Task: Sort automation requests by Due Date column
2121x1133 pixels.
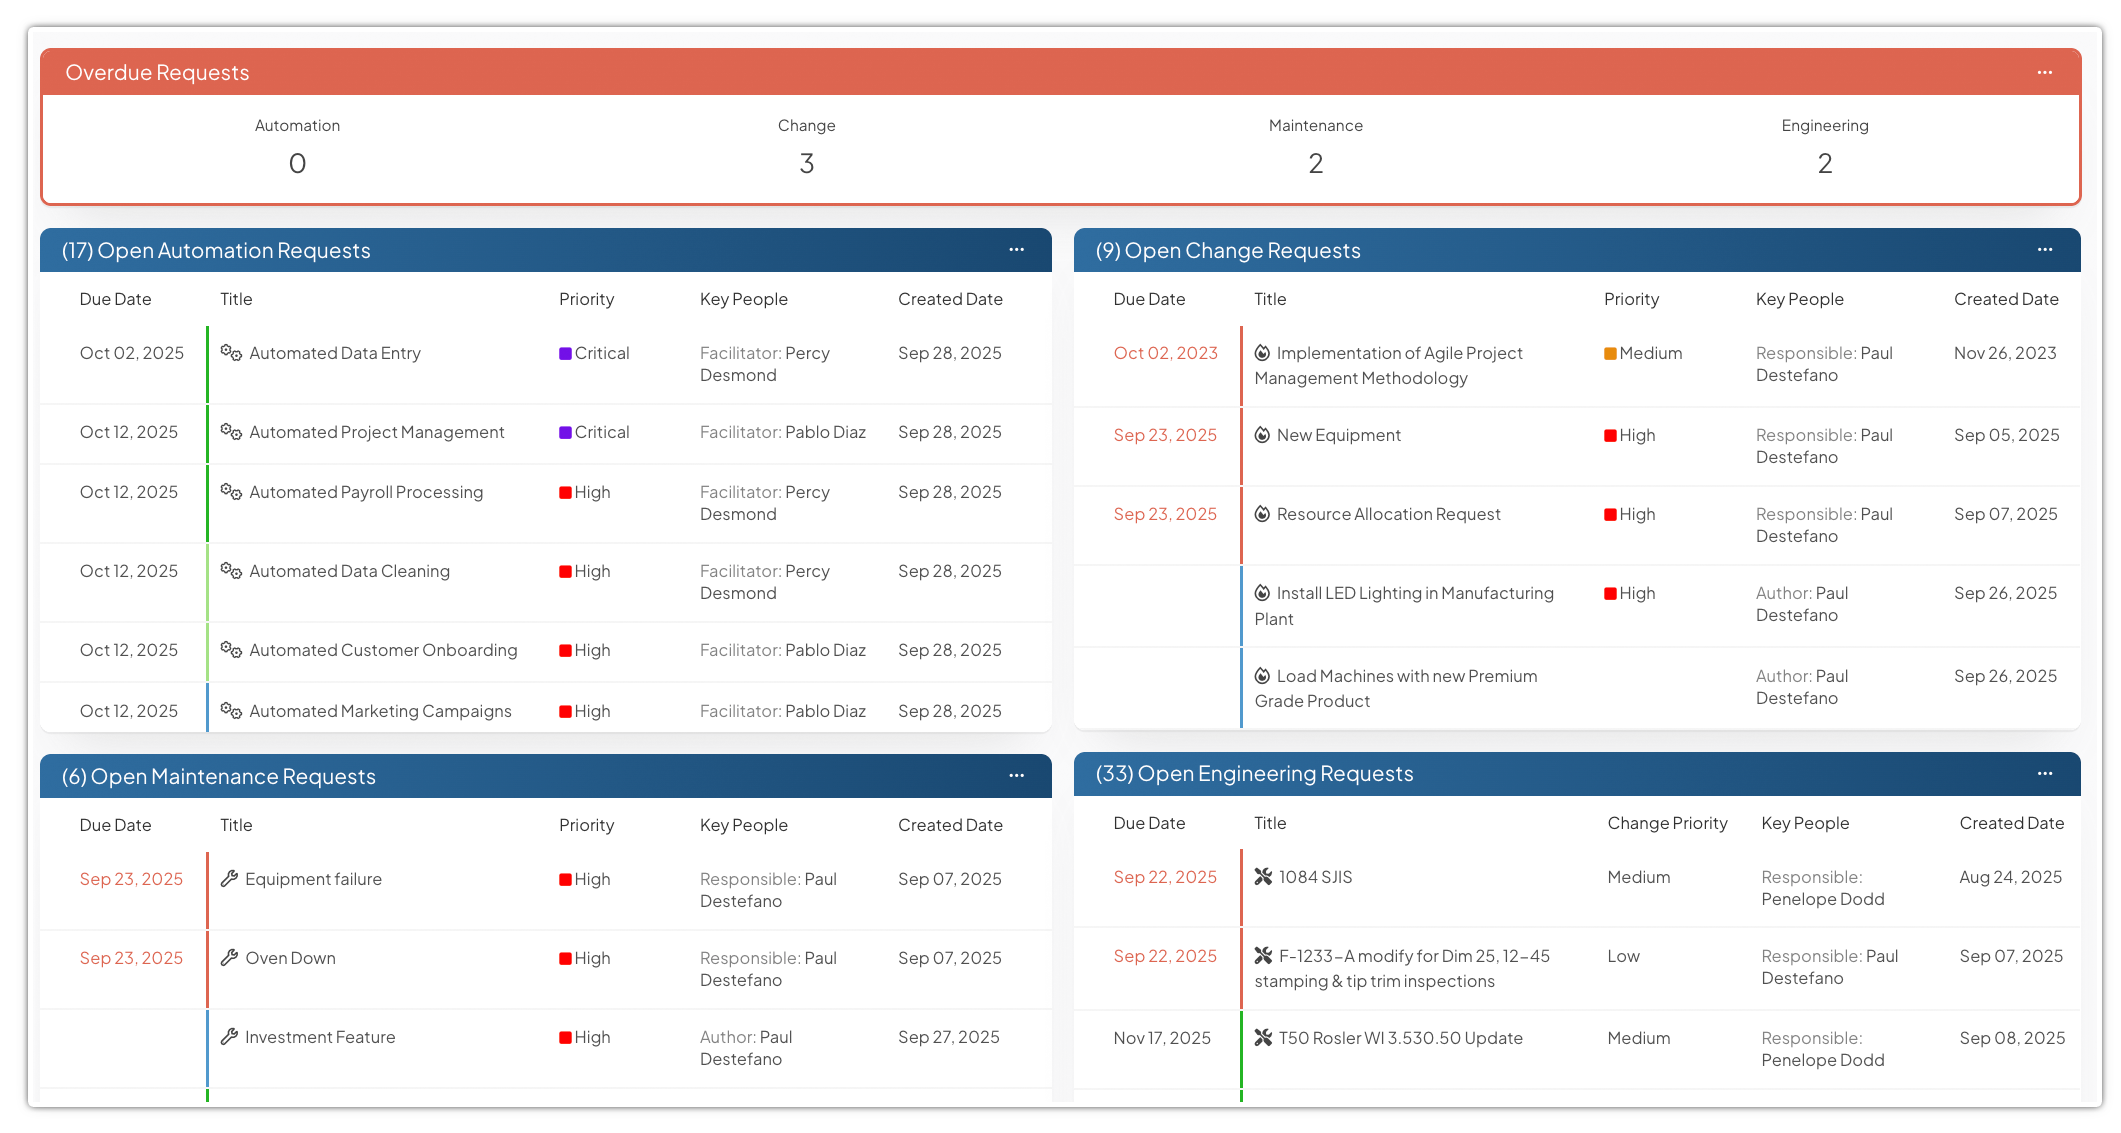Action: point(115,299)
